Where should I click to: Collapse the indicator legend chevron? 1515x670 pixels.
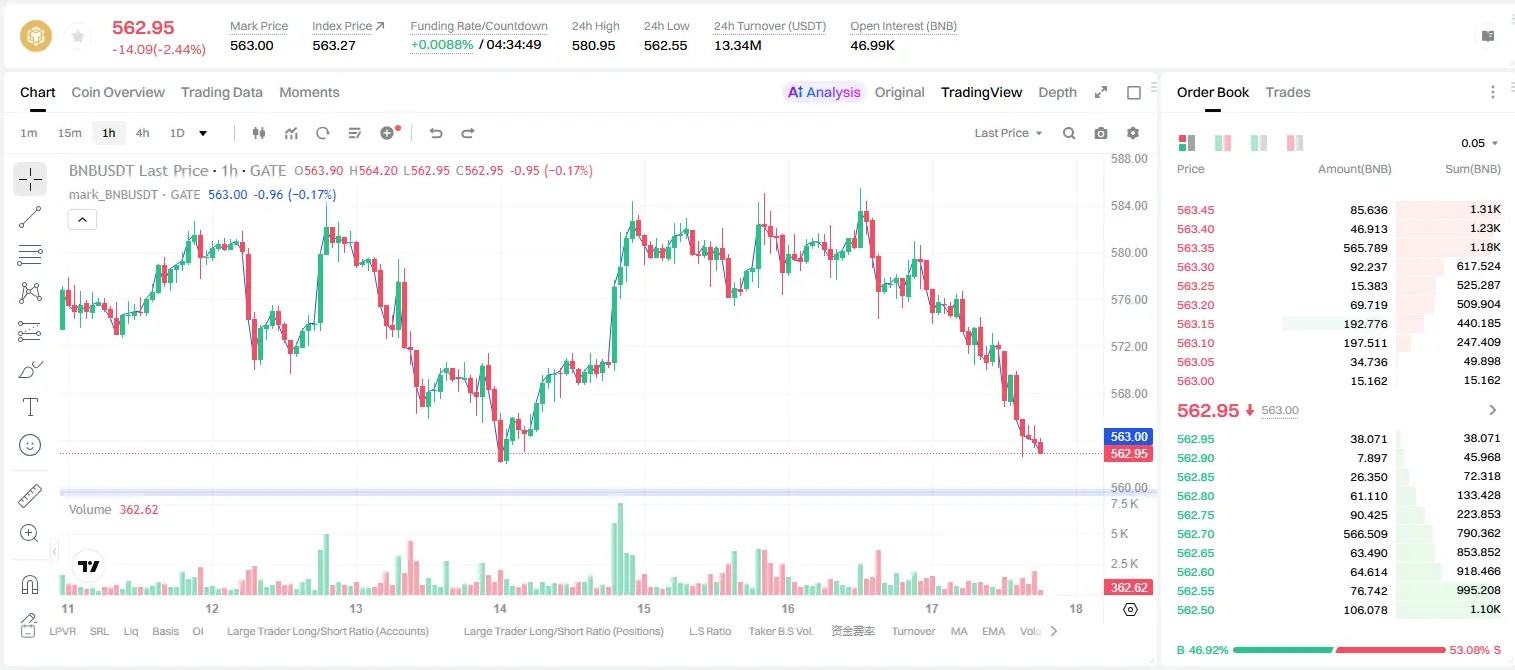pos(82,220)
